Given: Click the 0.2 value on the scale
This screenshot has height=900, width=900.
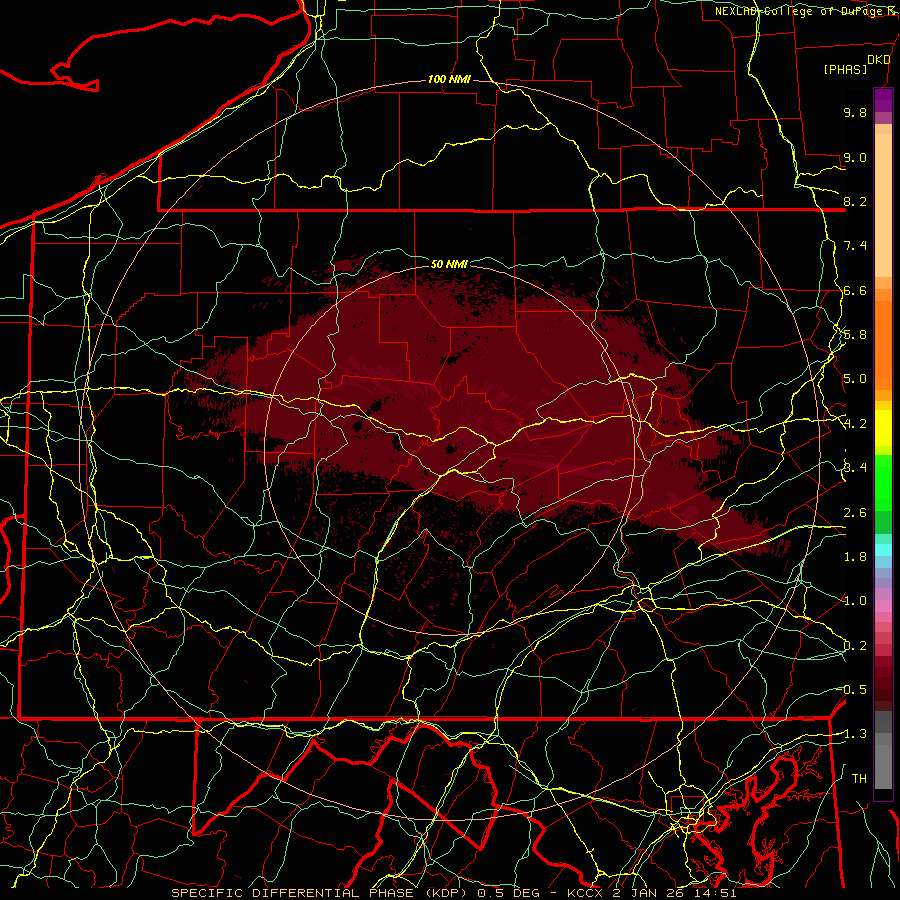Looking at the screenshot, I should [855, 646].
